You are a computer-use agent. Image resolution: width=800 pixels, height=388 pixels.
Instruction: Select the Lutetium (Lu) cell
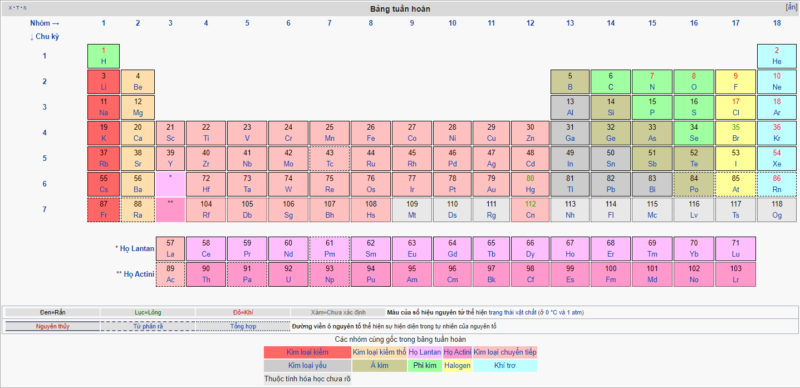click(x=735, y=248)
